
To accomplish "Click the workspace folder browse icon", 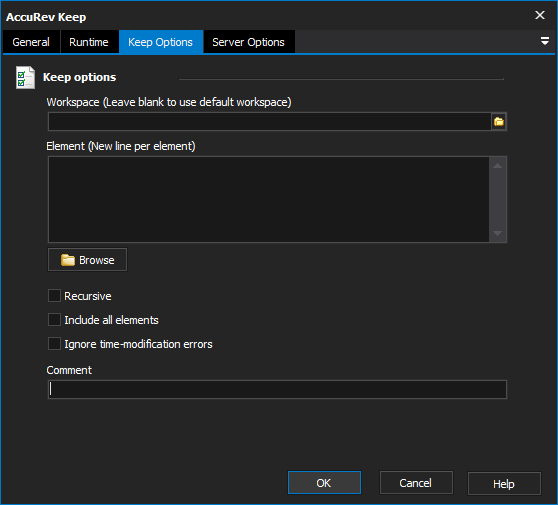I will coord(499,122).
